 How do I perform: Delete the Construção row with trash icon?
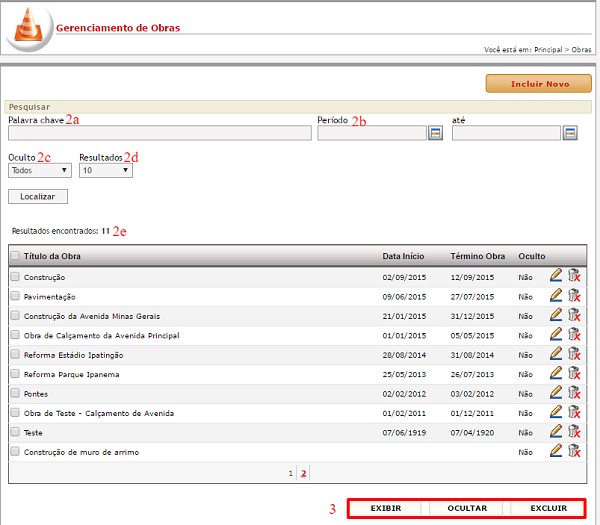(x=574, y=276)
